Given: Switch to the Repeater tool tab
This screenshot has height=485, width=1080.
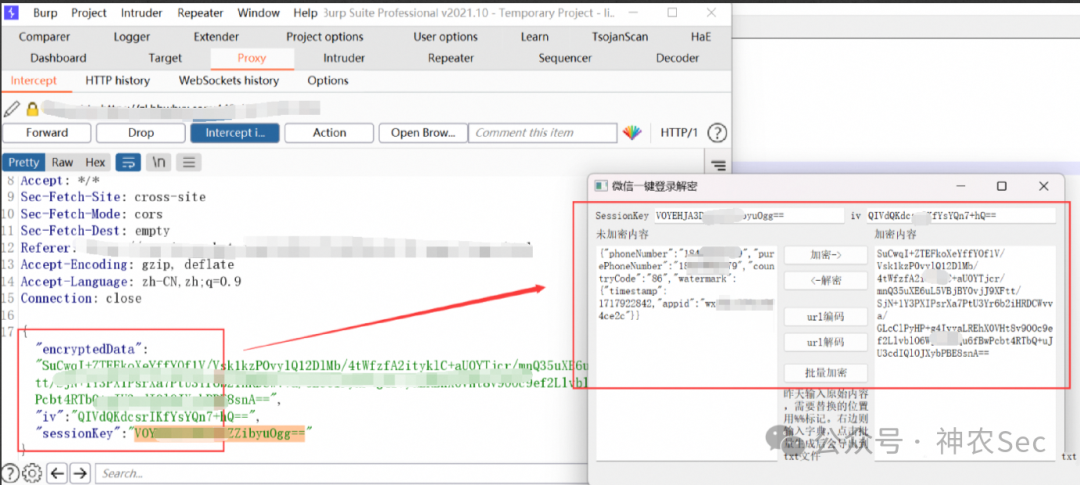Looking at the screenshot, I should pos(450,59).
